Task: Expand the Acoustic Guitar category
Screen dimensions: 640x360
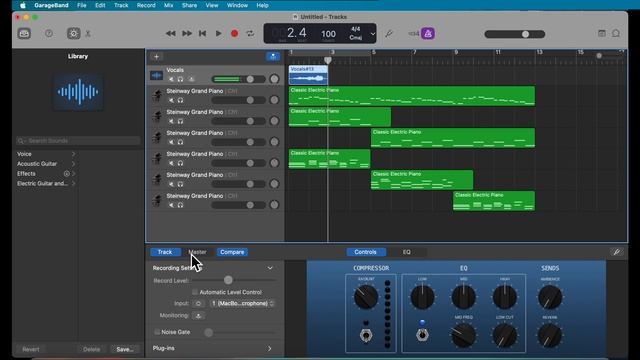Action: click(73, 164)
